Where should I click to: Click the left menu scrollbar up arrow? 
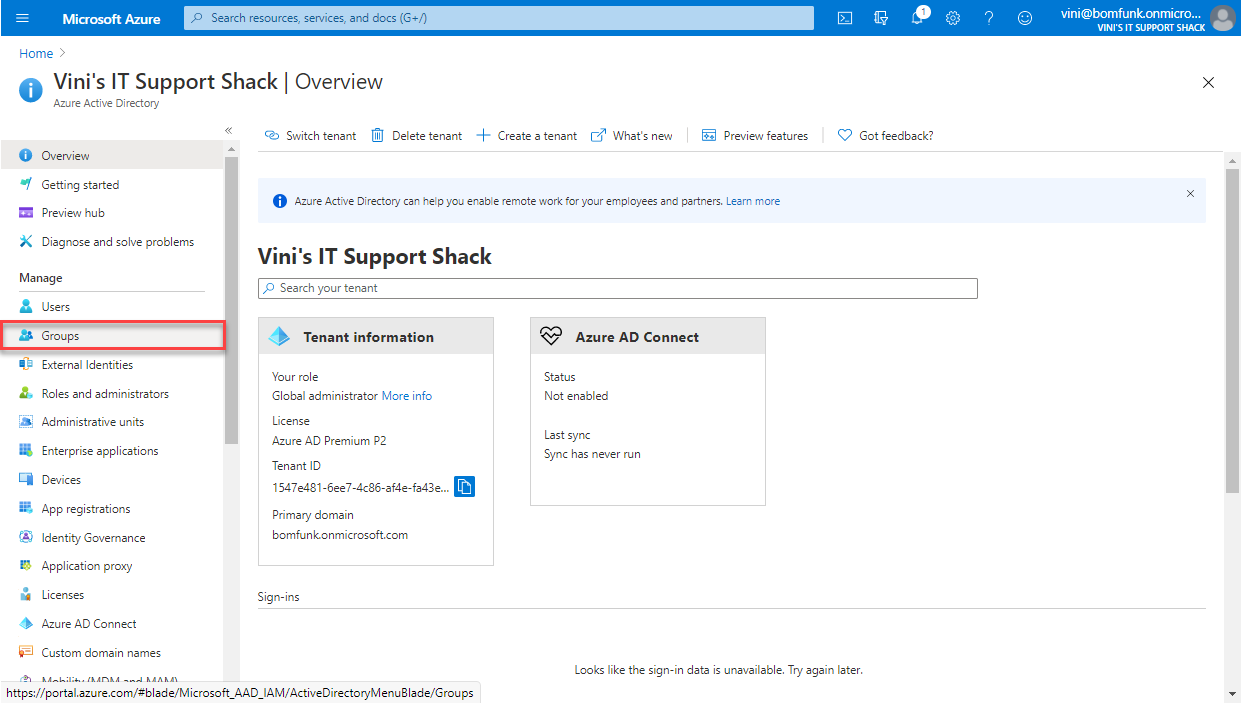[231, 149]
